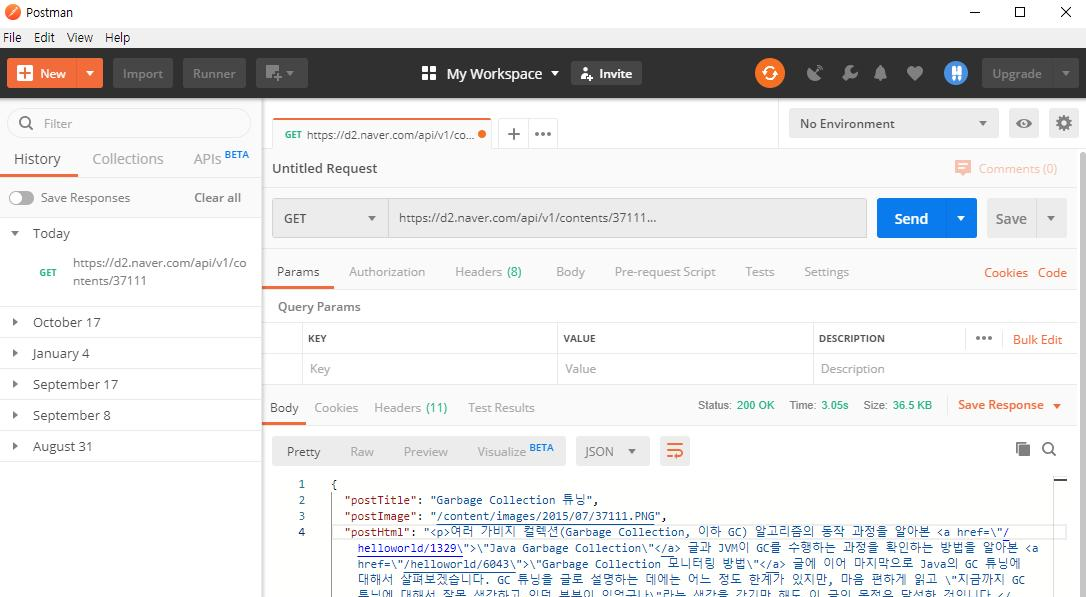Expand the October 17 history group
1086x597 pixels.
click(x=15, y=322)
